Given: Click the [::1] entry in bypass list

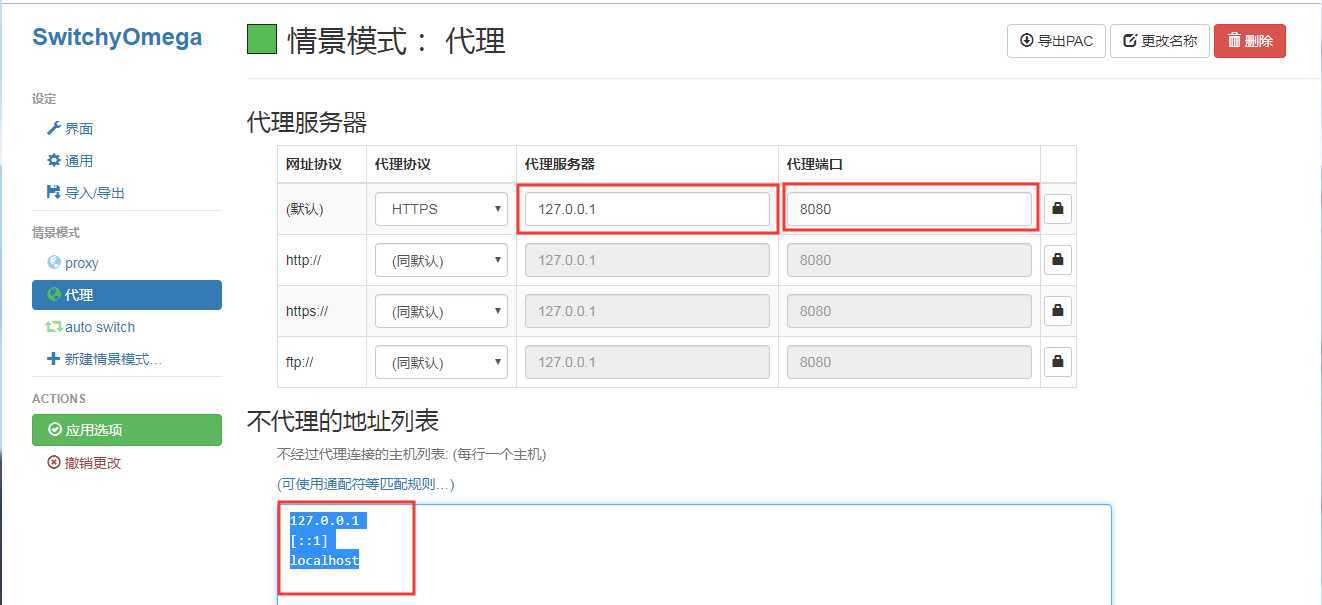Looking at the screenshot, I should coord(309,541).
